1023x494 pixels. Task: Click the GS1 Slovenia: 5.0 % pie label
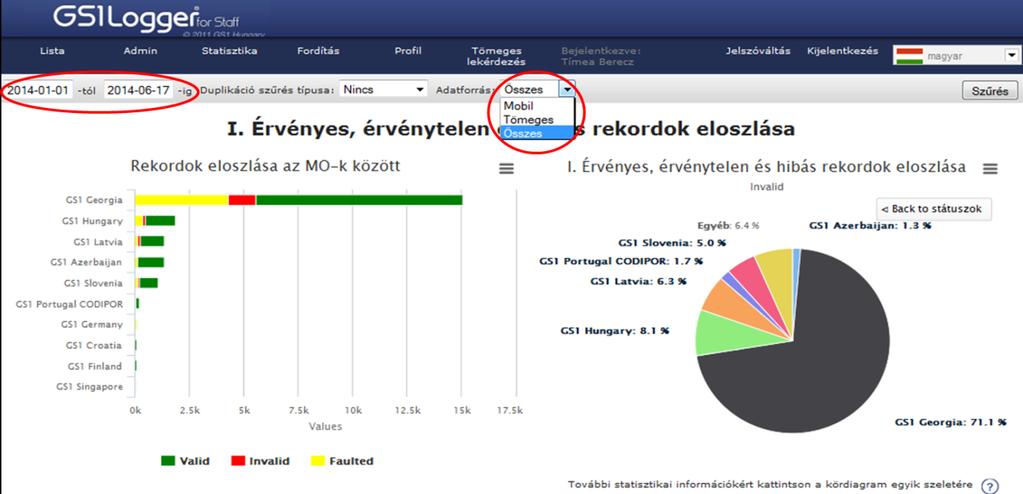click(x=672, y=243)
